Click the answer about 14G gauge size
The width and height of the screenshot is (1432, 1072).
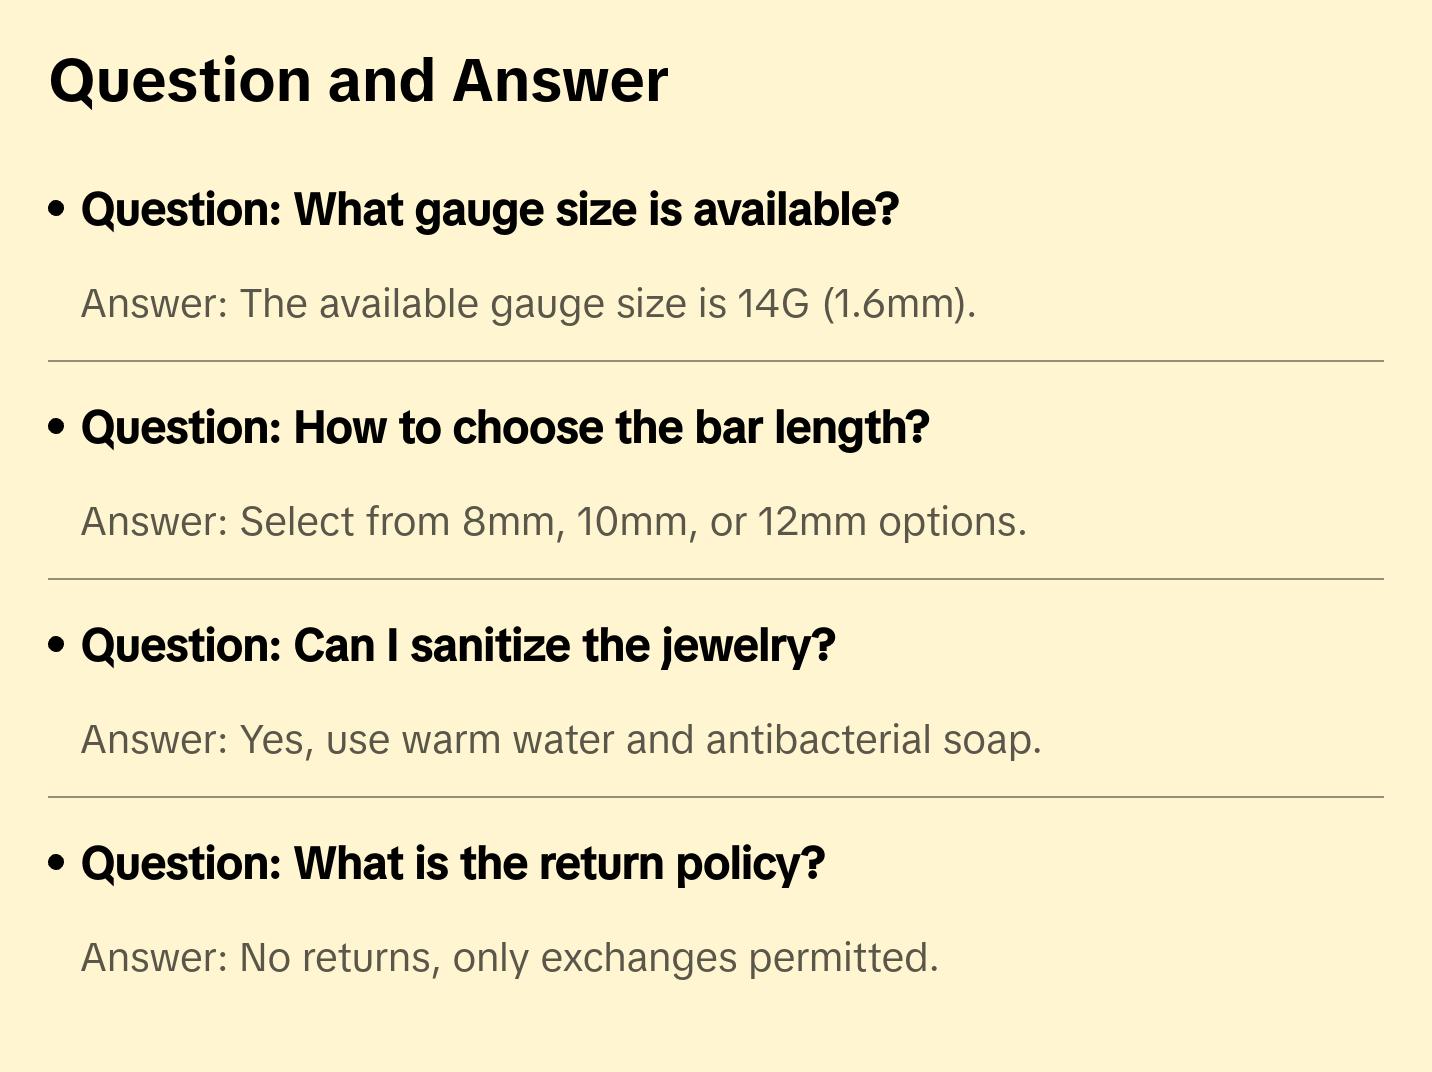528,304
